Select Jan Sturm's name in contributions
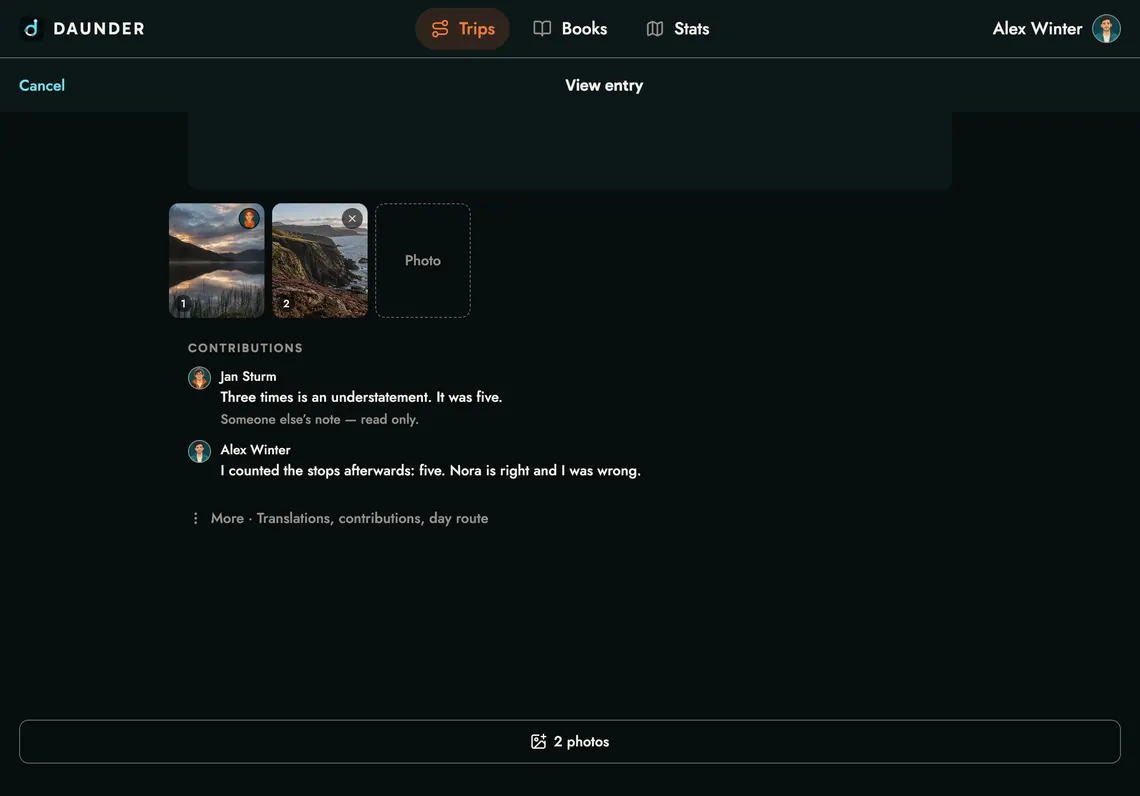This screenshot has width=1140, height=796. pos(248,377)
